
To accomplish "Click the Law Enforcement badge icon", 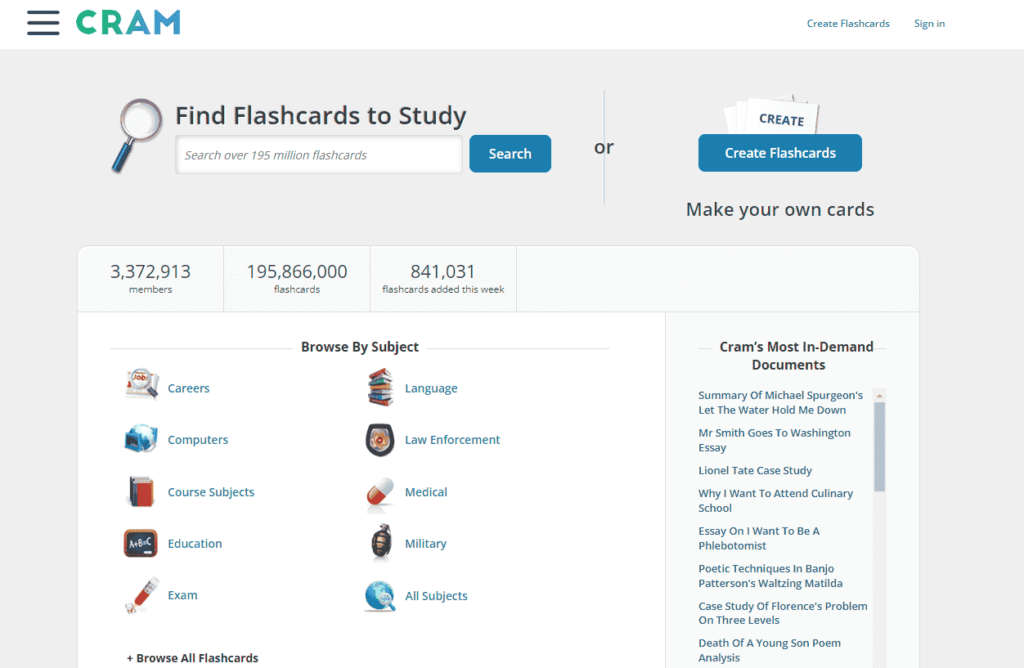I will tap(379, 439).
